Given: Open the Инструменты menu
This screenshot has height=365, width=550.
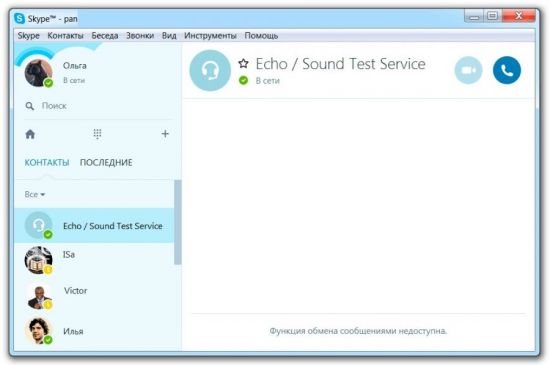Looking at the screenshot, I should (210, 36).
